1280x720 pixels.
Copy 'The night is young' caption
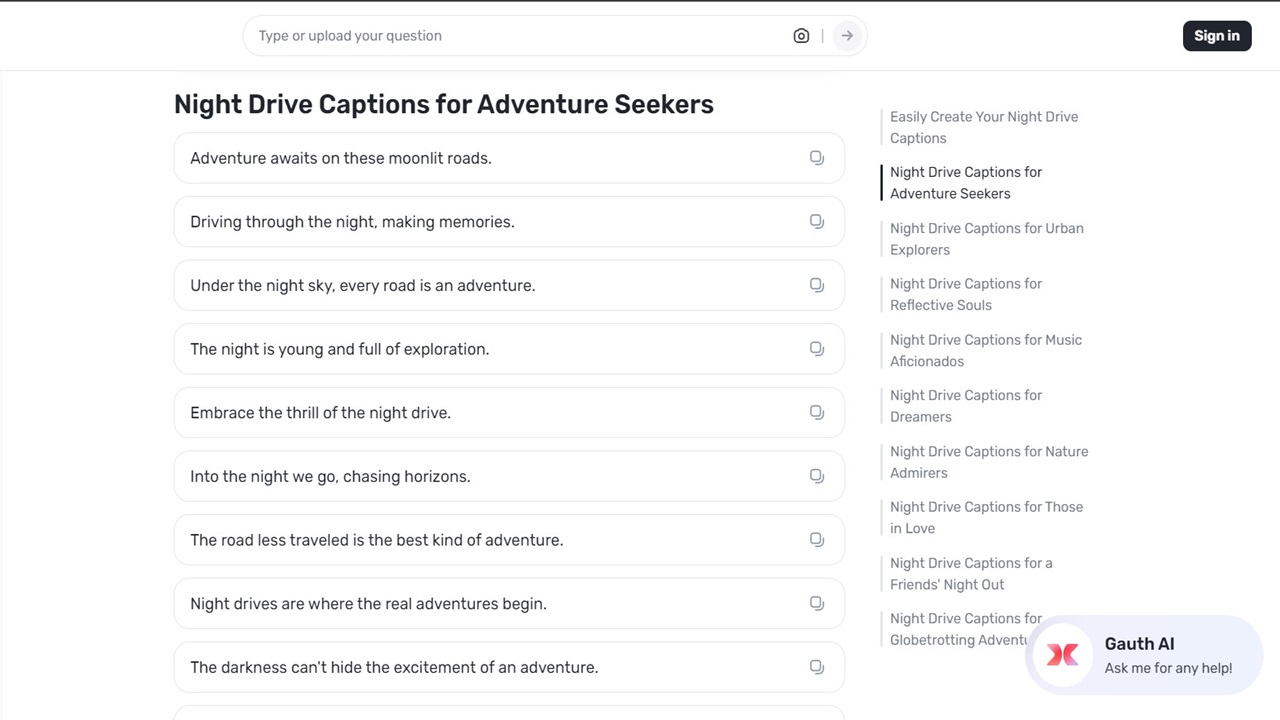tap(817, 349)
